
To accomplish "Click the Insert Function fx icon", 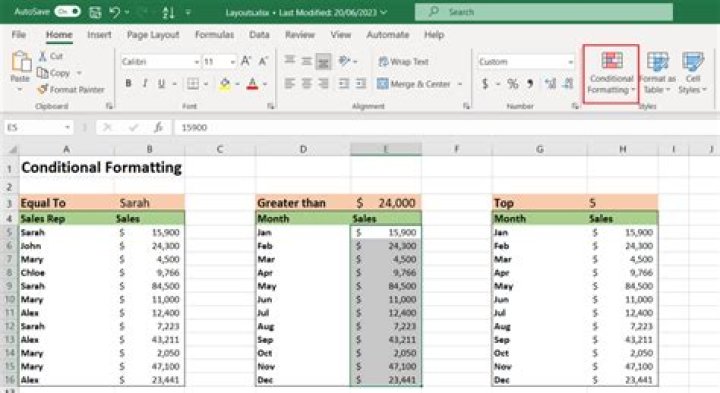I will (x=158, y=127).
